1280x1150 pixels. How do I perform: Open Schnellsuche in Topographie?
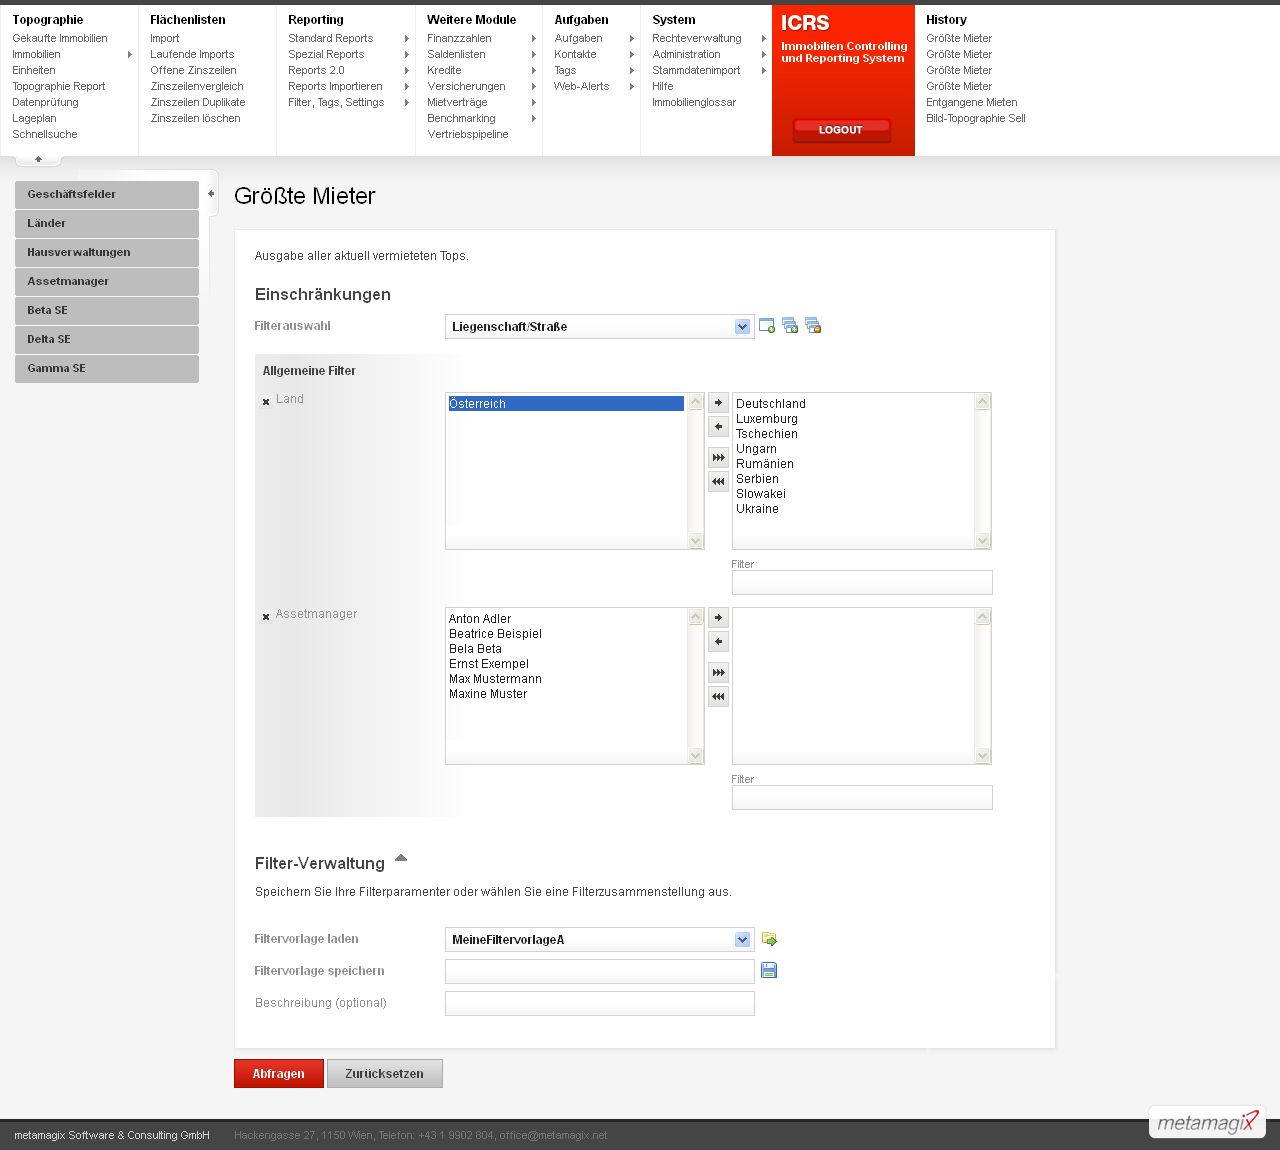45,134
